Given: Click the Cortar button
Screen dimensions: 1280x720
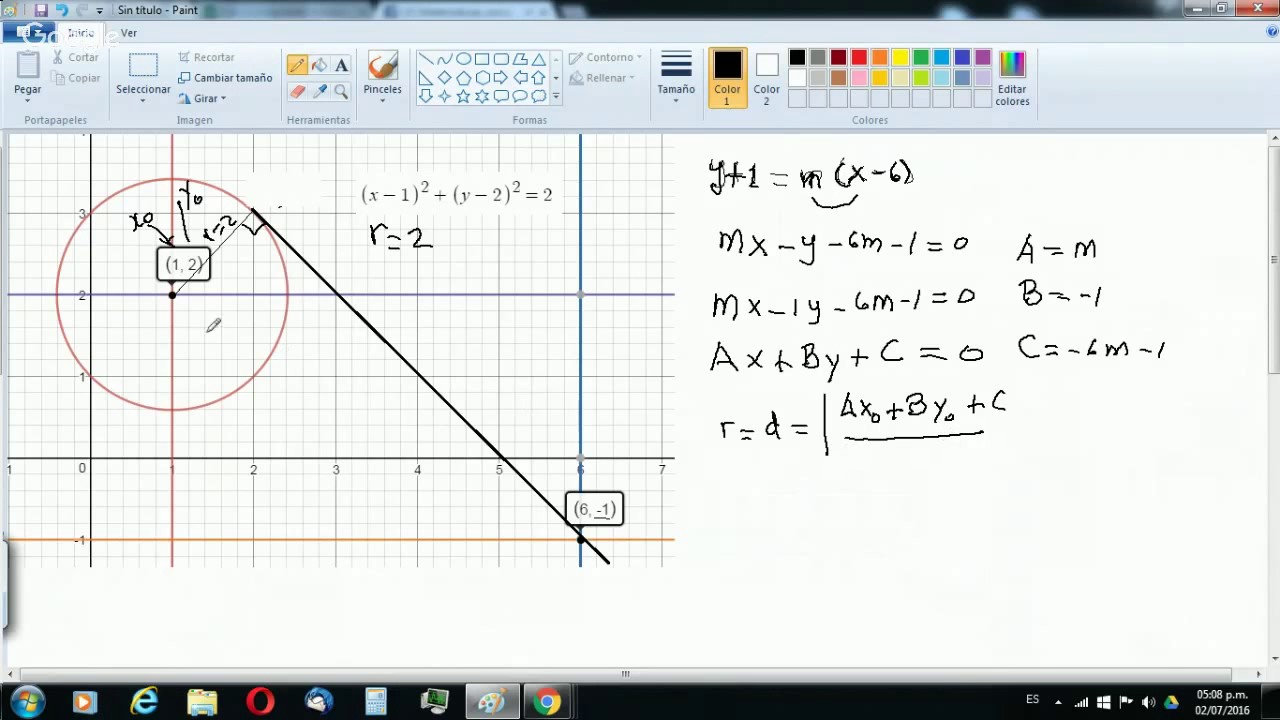Looking at the screenshot, I should coord(76,57).
